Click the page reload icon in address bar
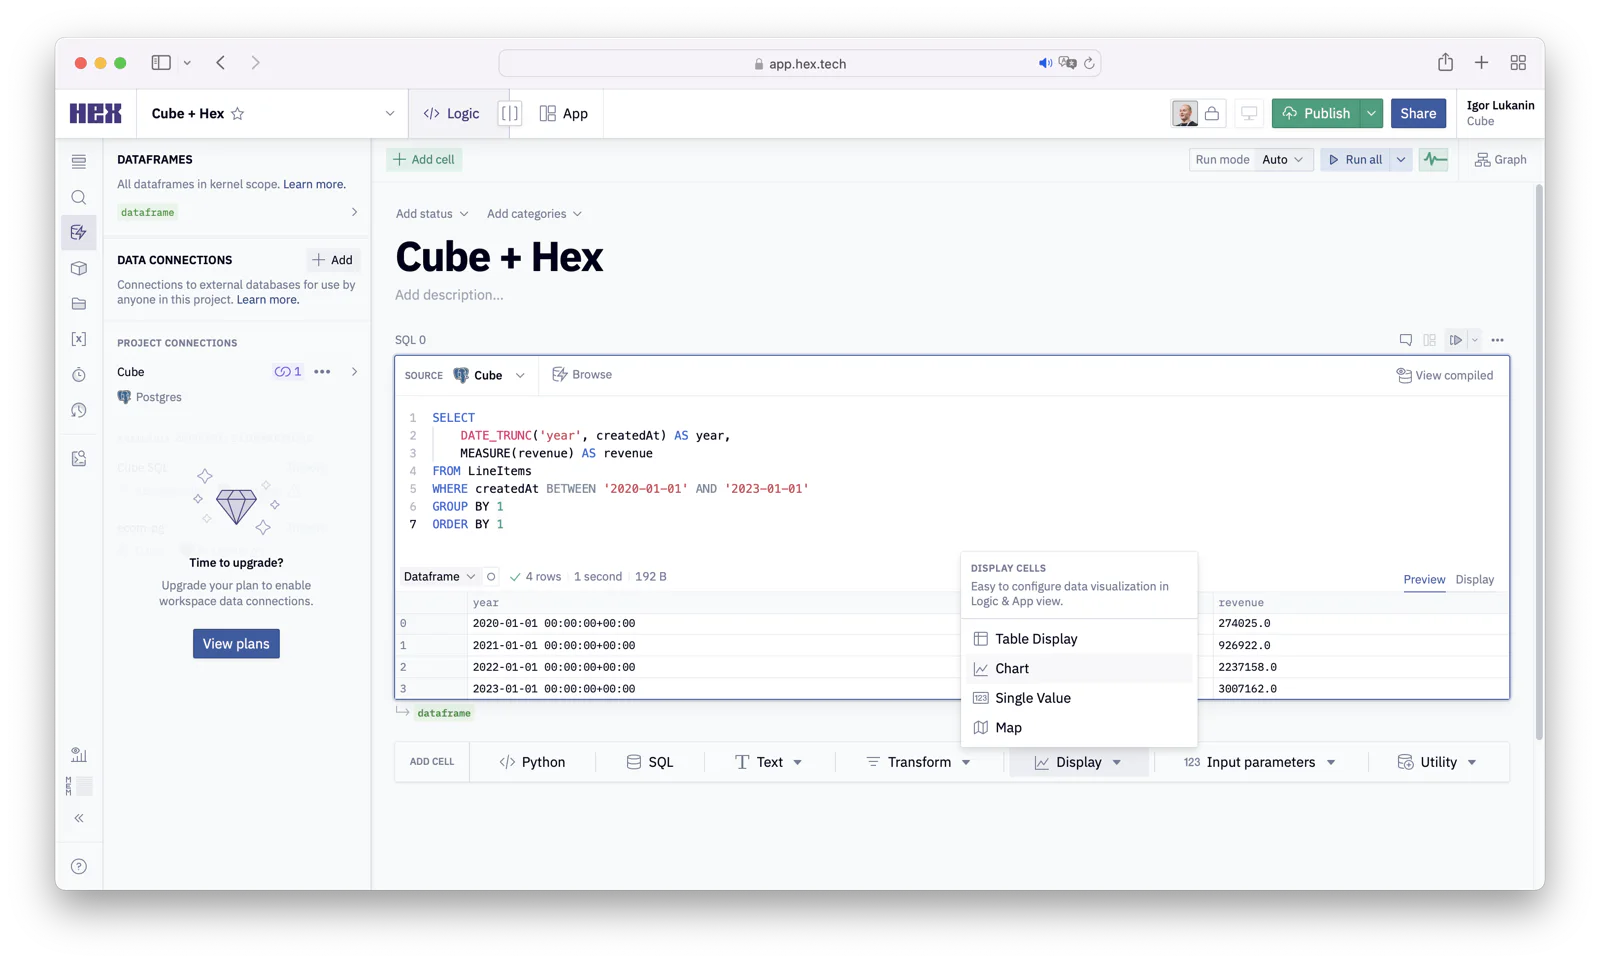 pos(1089,63)
